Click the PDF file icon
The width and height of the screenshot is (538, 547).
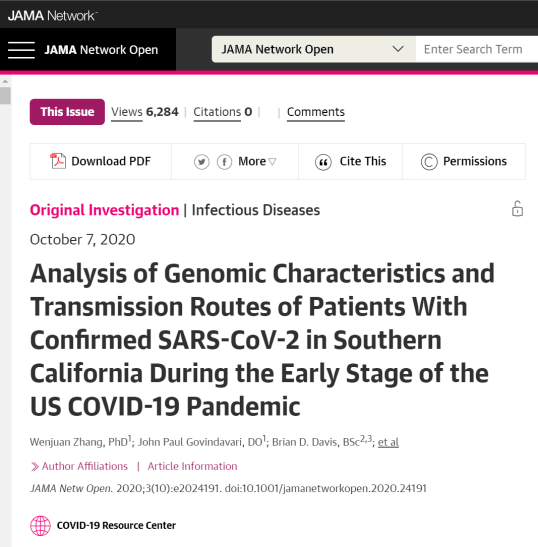click(x=58, y=161)
